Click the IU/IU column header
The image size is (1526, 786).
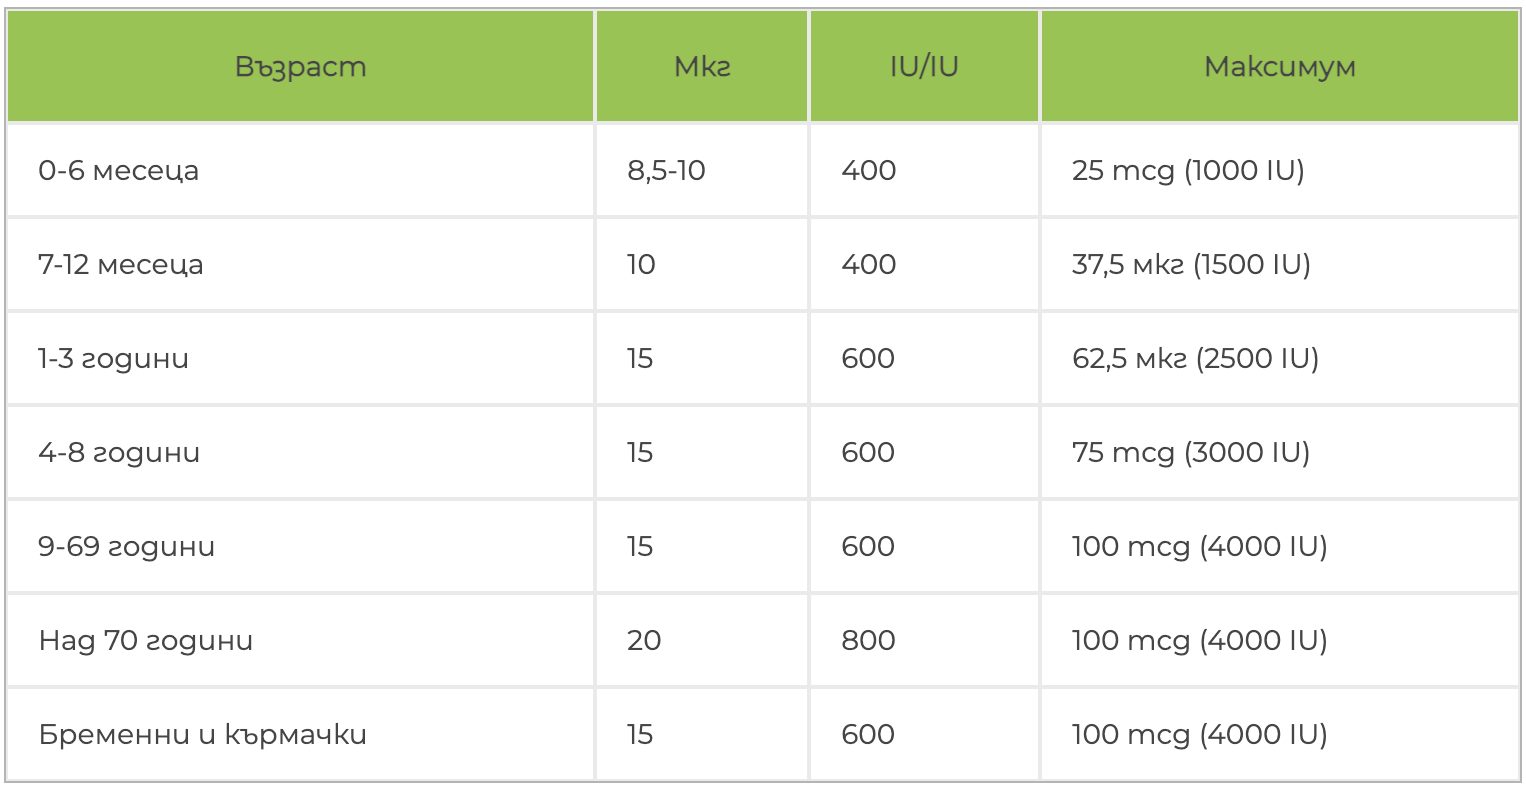[924, 67]
